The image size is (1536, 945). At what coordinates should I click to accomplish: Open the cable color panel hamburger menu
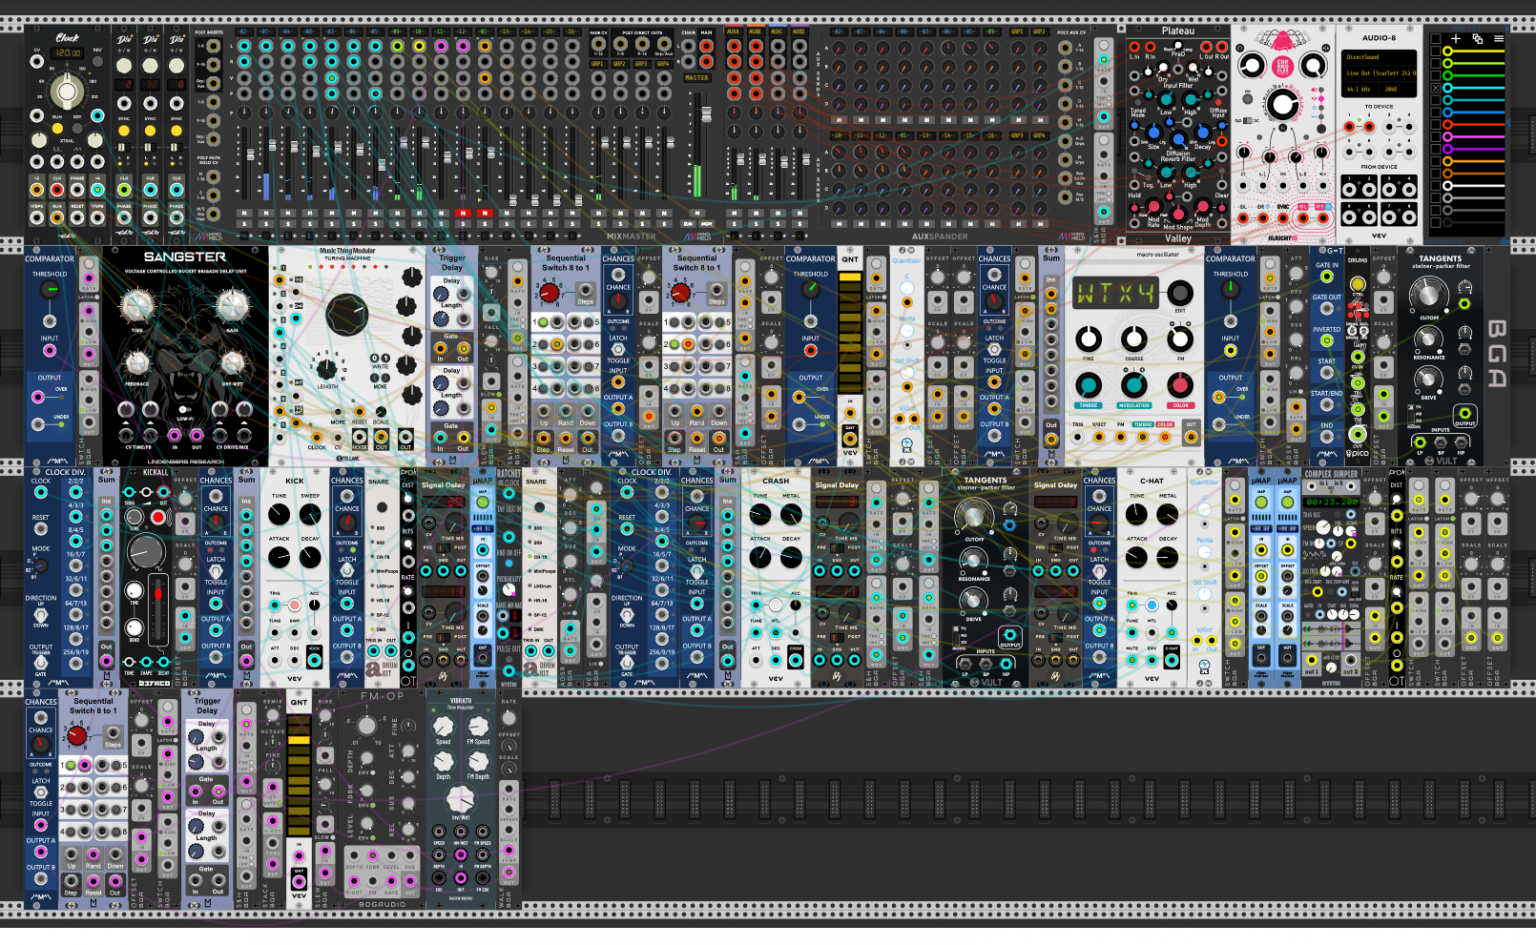click(x=1499, y=38)
